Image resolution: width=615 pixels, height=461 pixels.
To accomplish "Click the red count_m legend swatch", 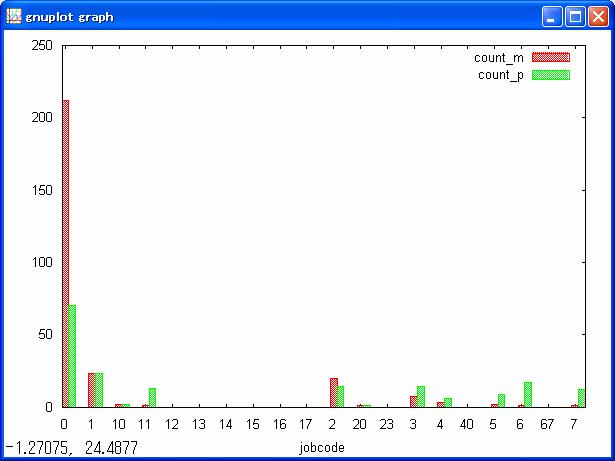I will tap(550, 58).
